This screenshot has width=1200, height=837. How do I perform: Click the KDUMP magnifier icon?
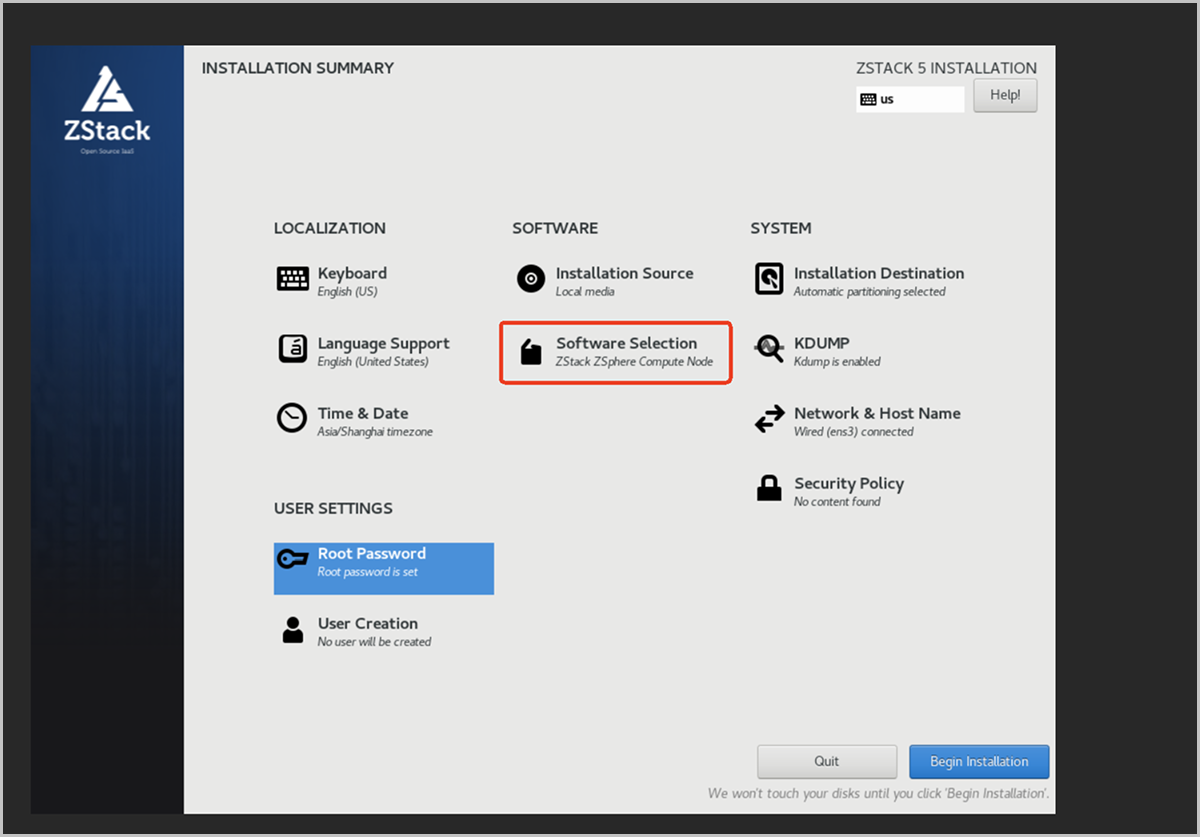[769, 349]
